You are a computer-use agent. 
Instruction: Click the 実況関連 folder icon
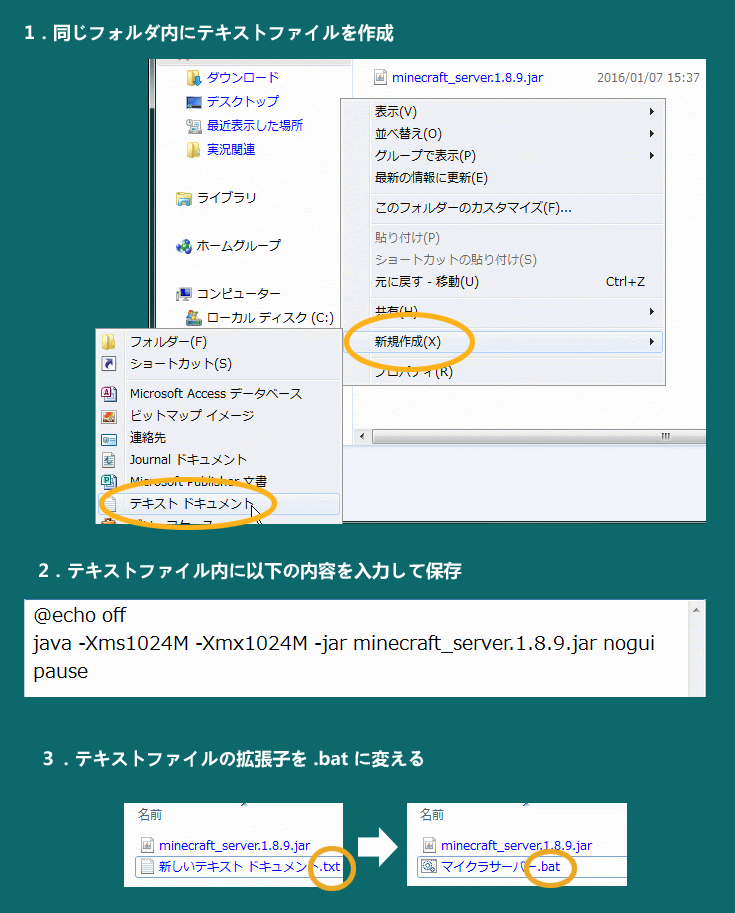pos(193,150)
